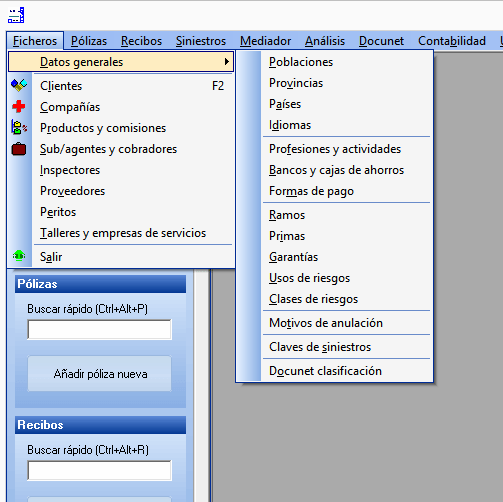Open the Siniestros menu
The width and height of the screenshot is (503, 502).
(201, 41)
